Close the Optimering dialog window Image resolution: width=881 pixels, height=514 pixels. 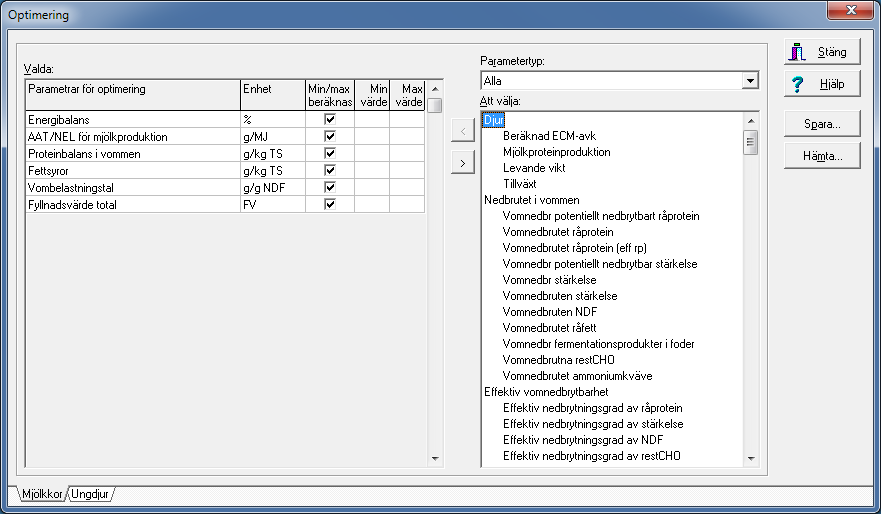[851, 10]
